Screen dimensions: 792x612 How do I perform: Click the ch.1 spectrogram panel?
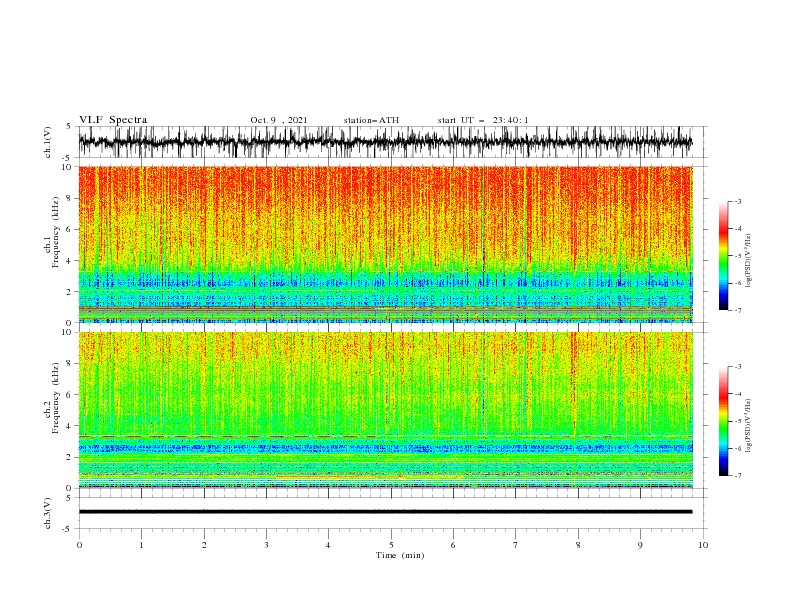385,244
